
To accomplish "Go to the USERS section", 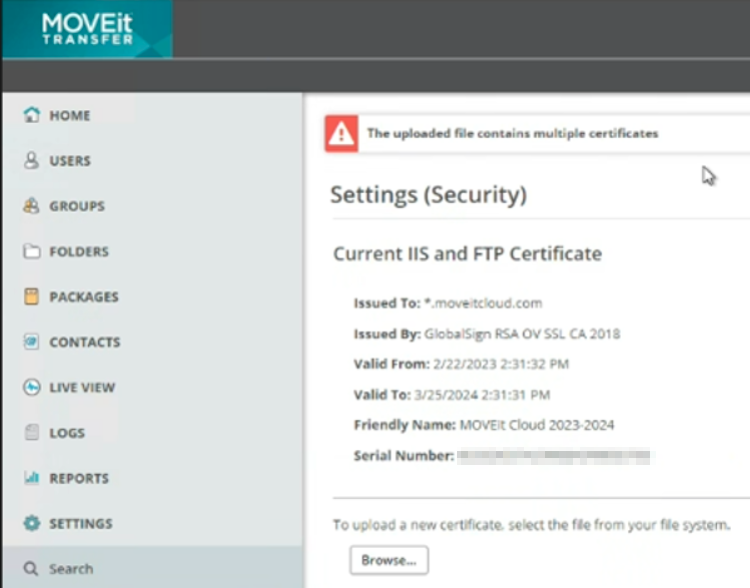I will pyautogui.click(x=70, y=161).
